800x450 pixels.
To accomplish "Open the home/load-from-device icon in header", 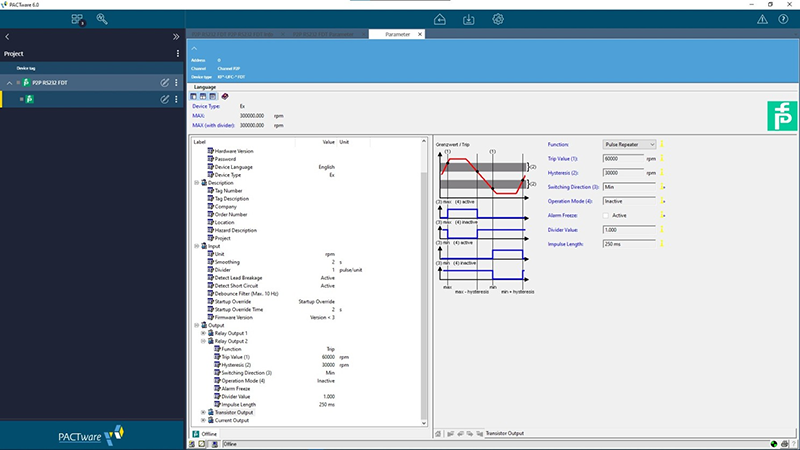I will [x=440, y=19].
